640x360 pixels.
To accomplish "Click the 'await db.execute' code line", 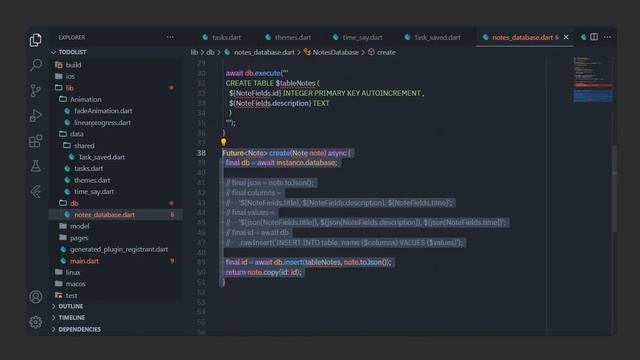I will [257, 73].
